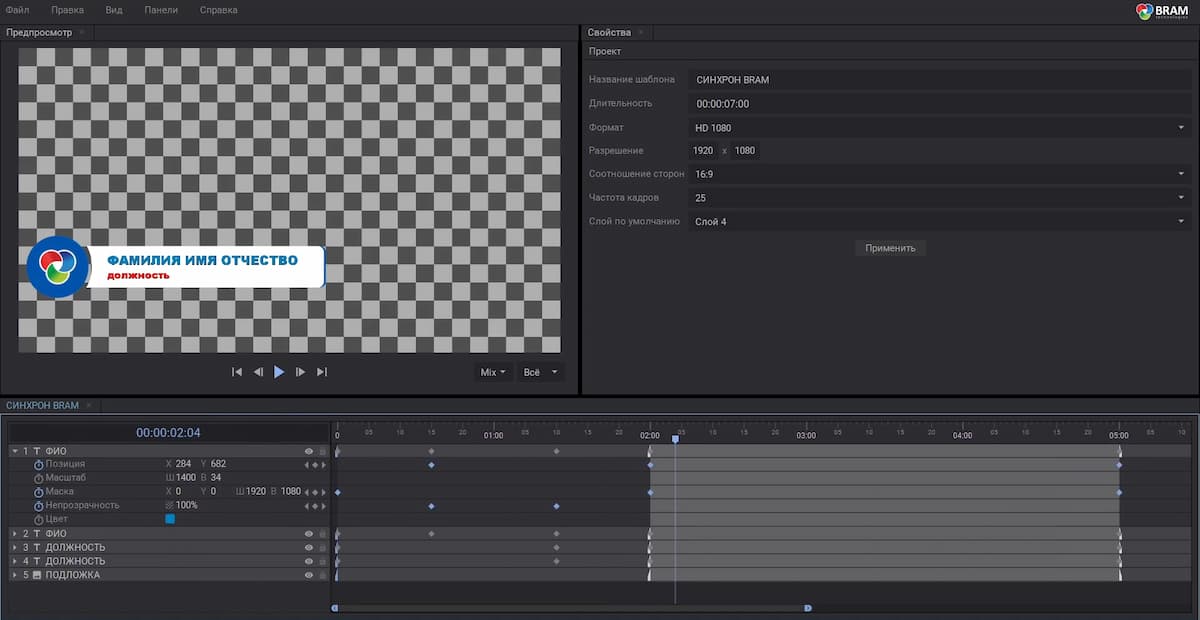Viewport: 1200px width, 620px height.
Task: Toggle lock on layer 2 ФИО
Action: pyautogui.click(x=322, y=534)
